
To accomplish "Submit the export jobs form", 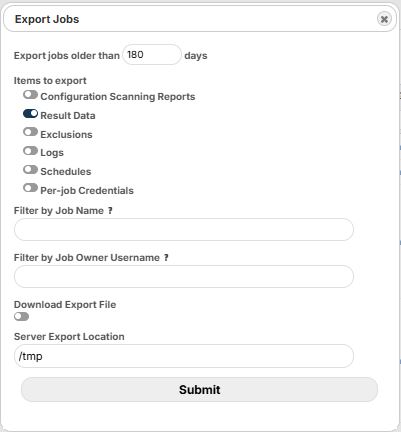I will [x=199, y=390].
